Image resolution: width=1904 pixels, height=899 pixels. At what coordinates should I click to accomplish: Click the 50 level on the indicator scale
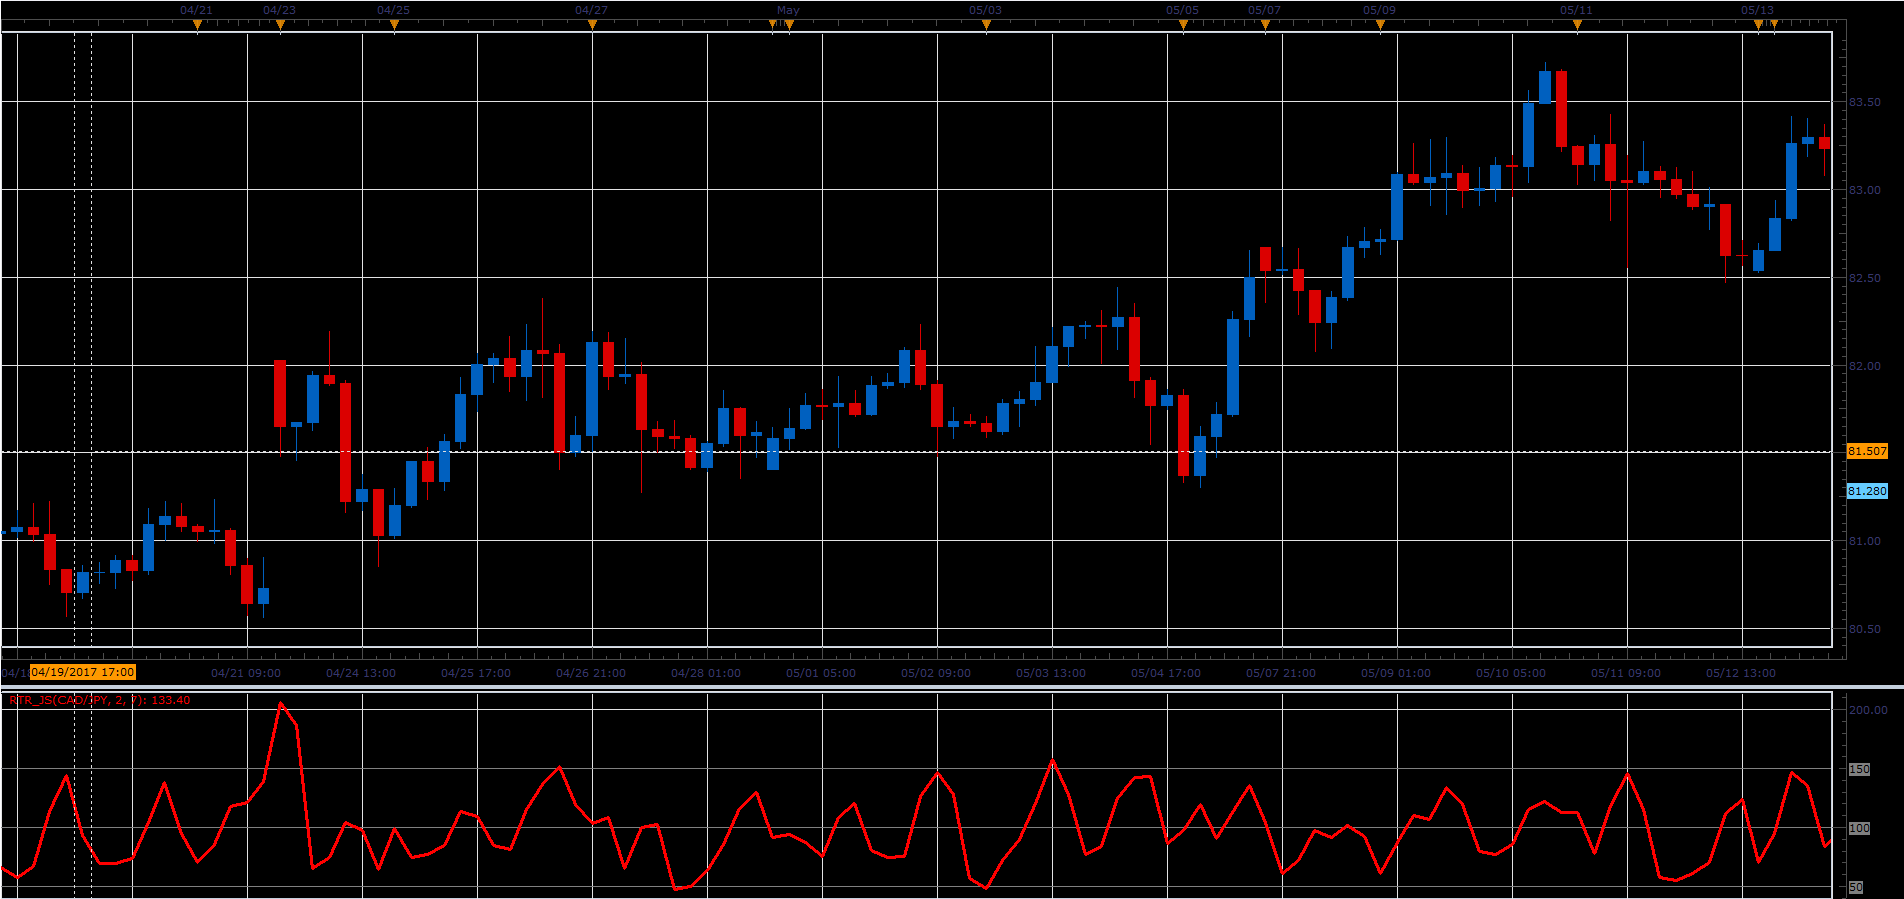click(1856, 887)
